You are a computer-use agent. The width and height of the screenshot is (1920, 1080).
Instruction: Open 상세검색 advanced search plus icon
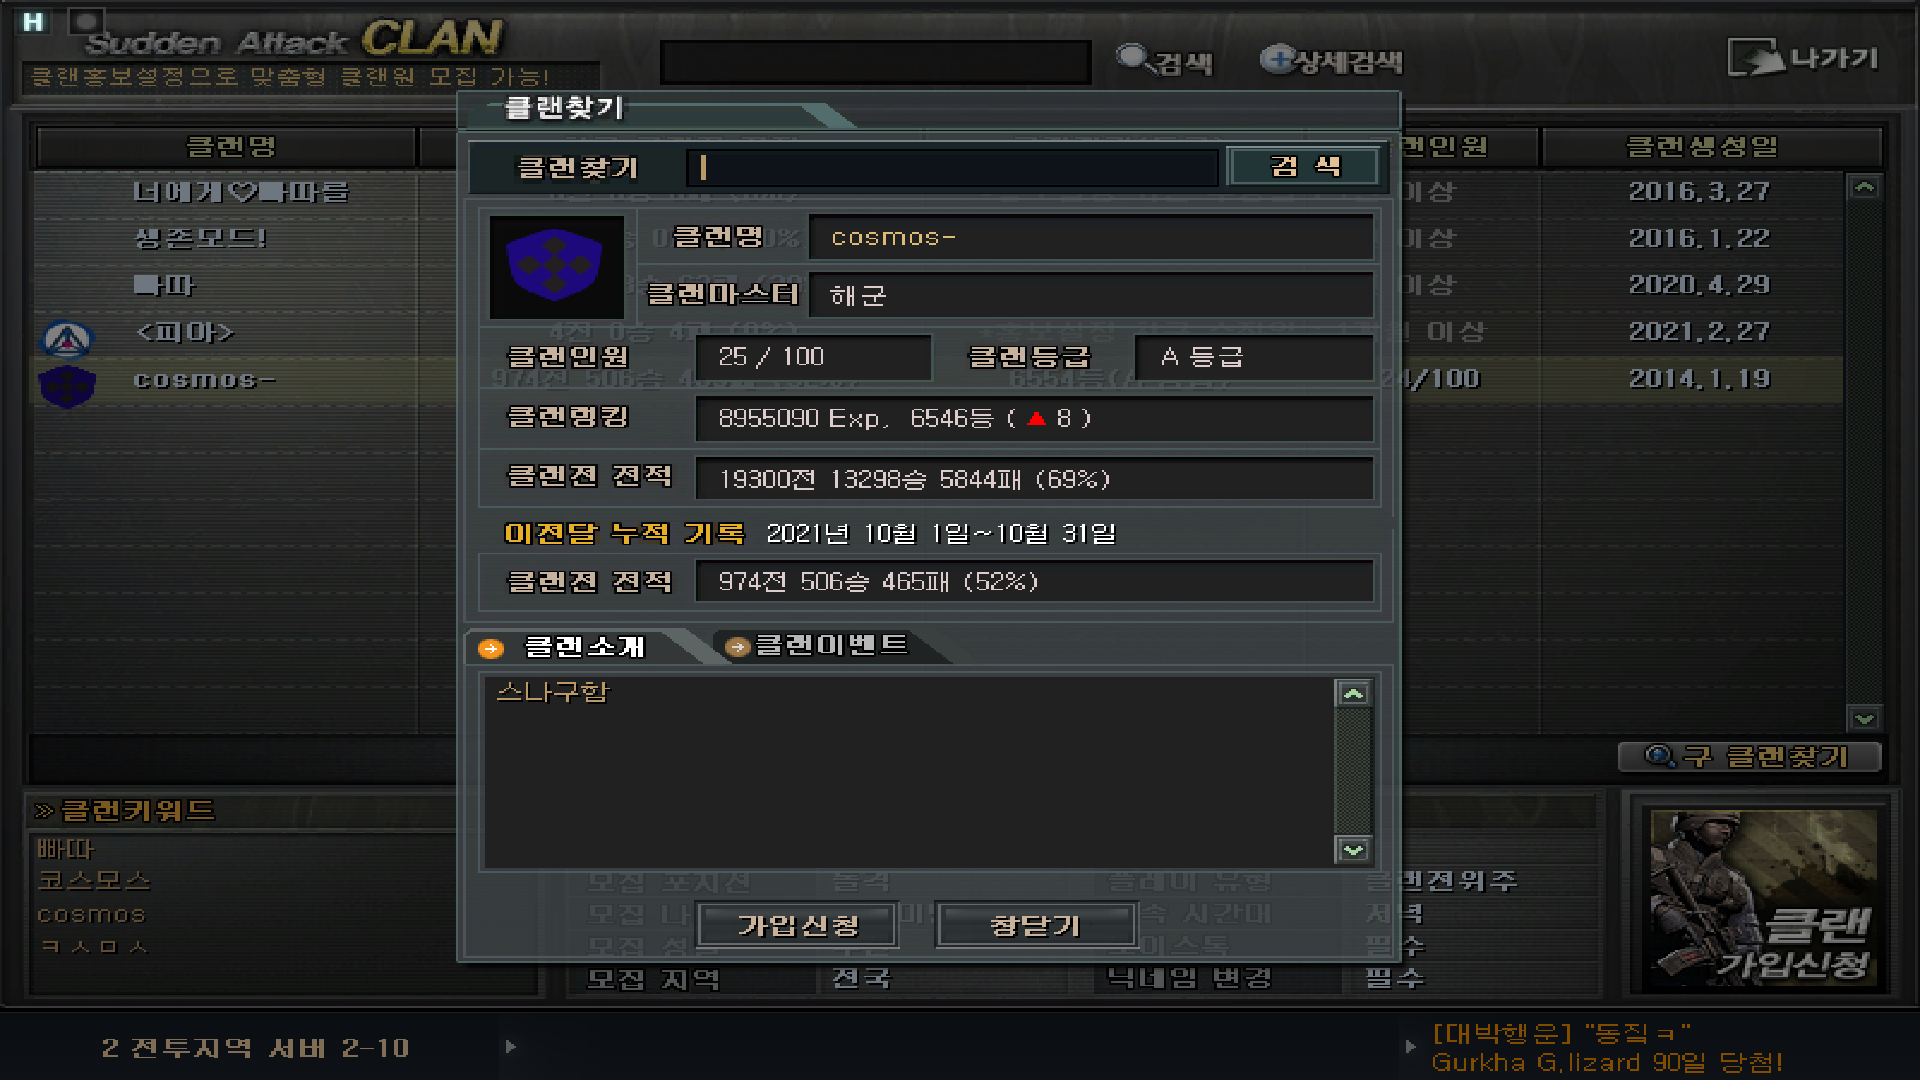[x=1277, y=59]
